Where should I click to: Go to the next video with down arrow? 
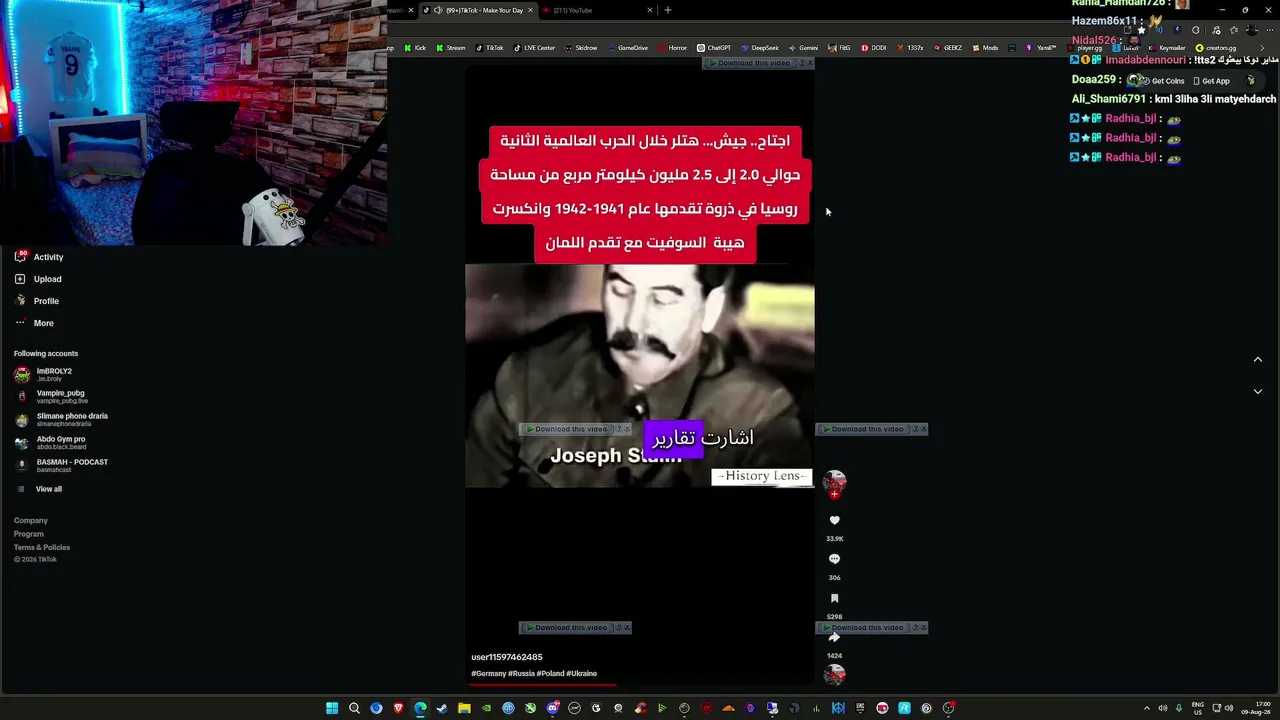coord(1258,392)
